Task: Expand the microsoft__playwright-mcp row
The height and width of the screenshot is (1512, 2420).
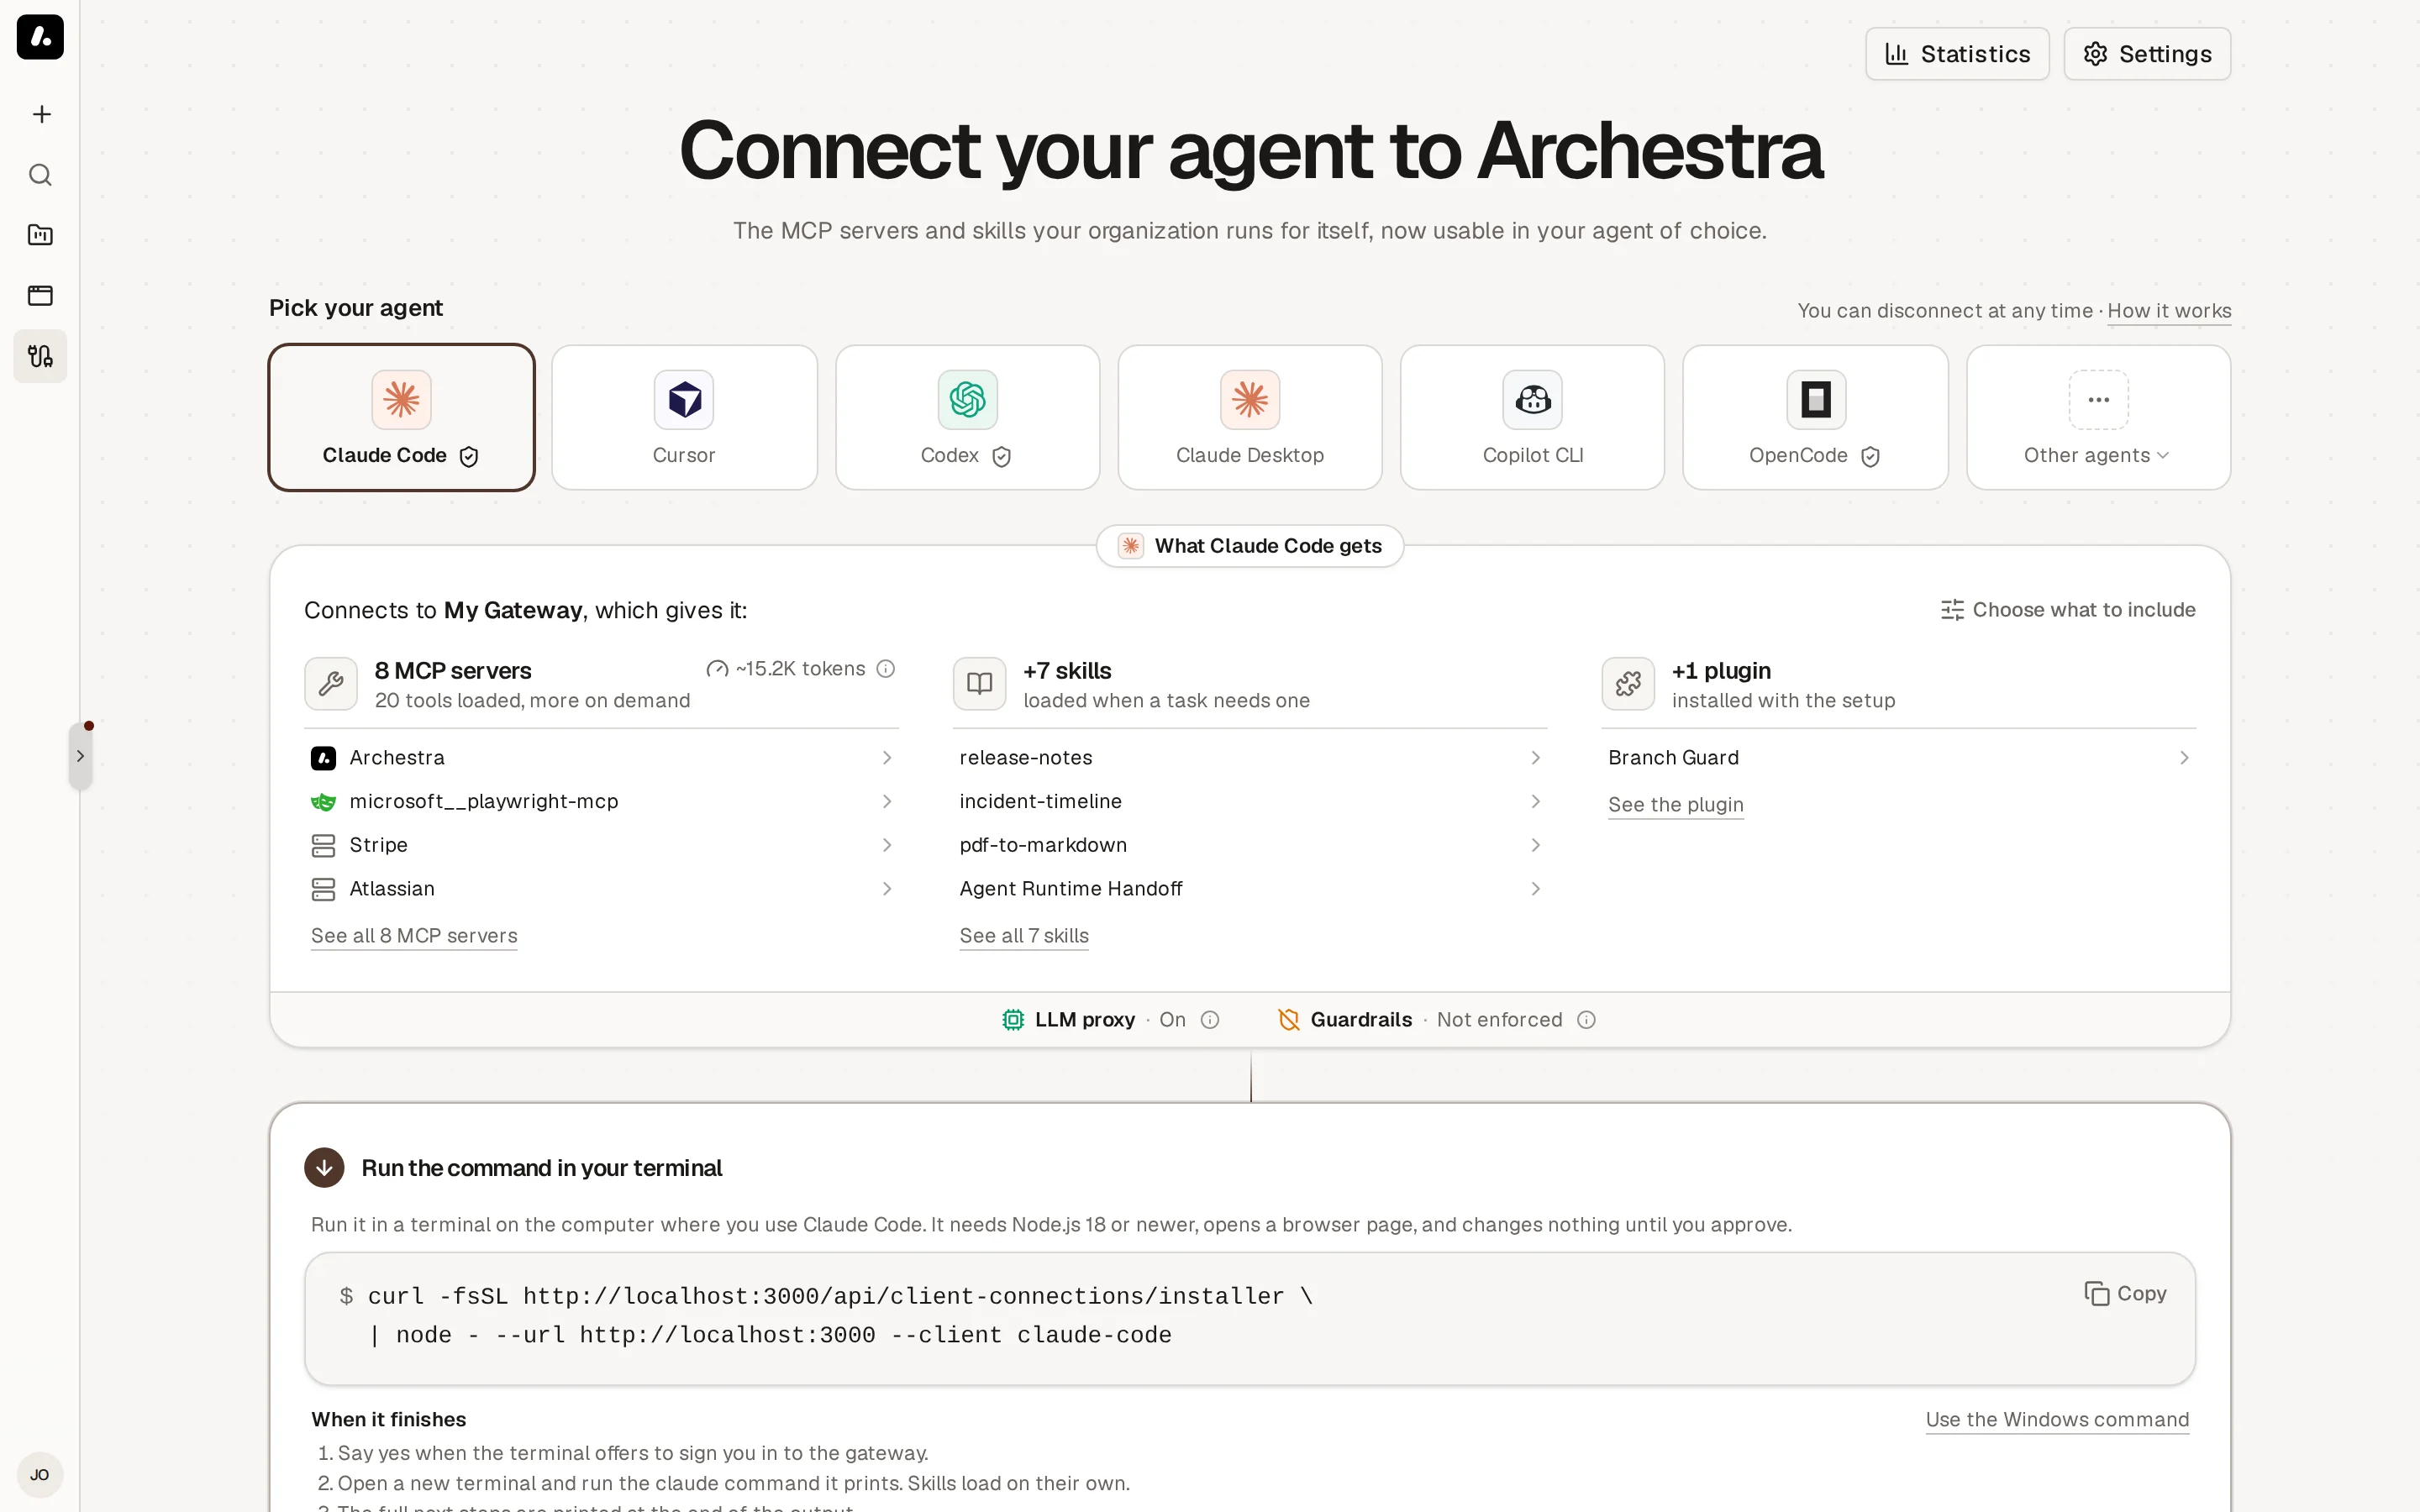Action: click(602, 802)
